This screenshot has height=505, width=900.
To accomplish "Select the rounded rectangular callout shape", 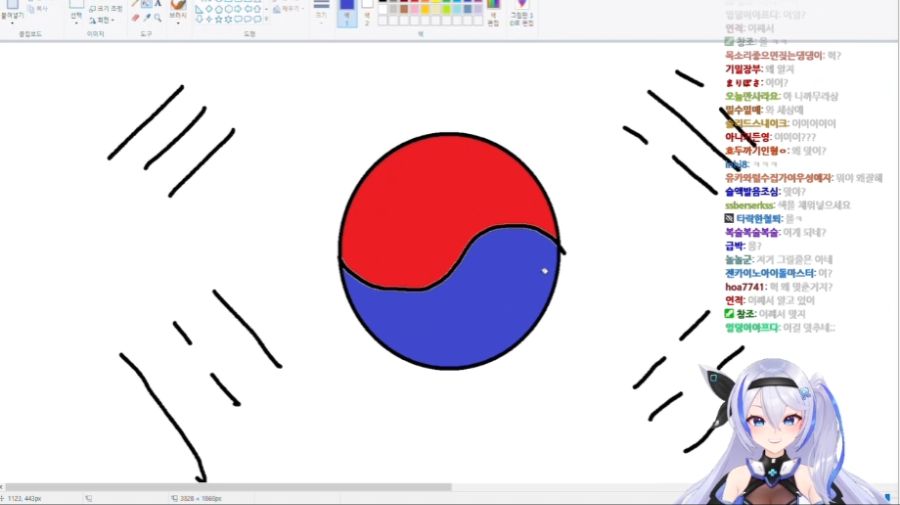I will pyautogui.click(x=238, y=19).
